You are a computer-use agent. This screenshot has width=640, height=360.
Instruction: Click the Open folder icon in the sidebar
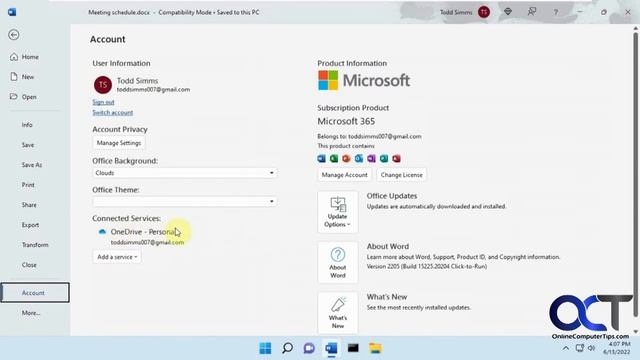tap(13, 96)
